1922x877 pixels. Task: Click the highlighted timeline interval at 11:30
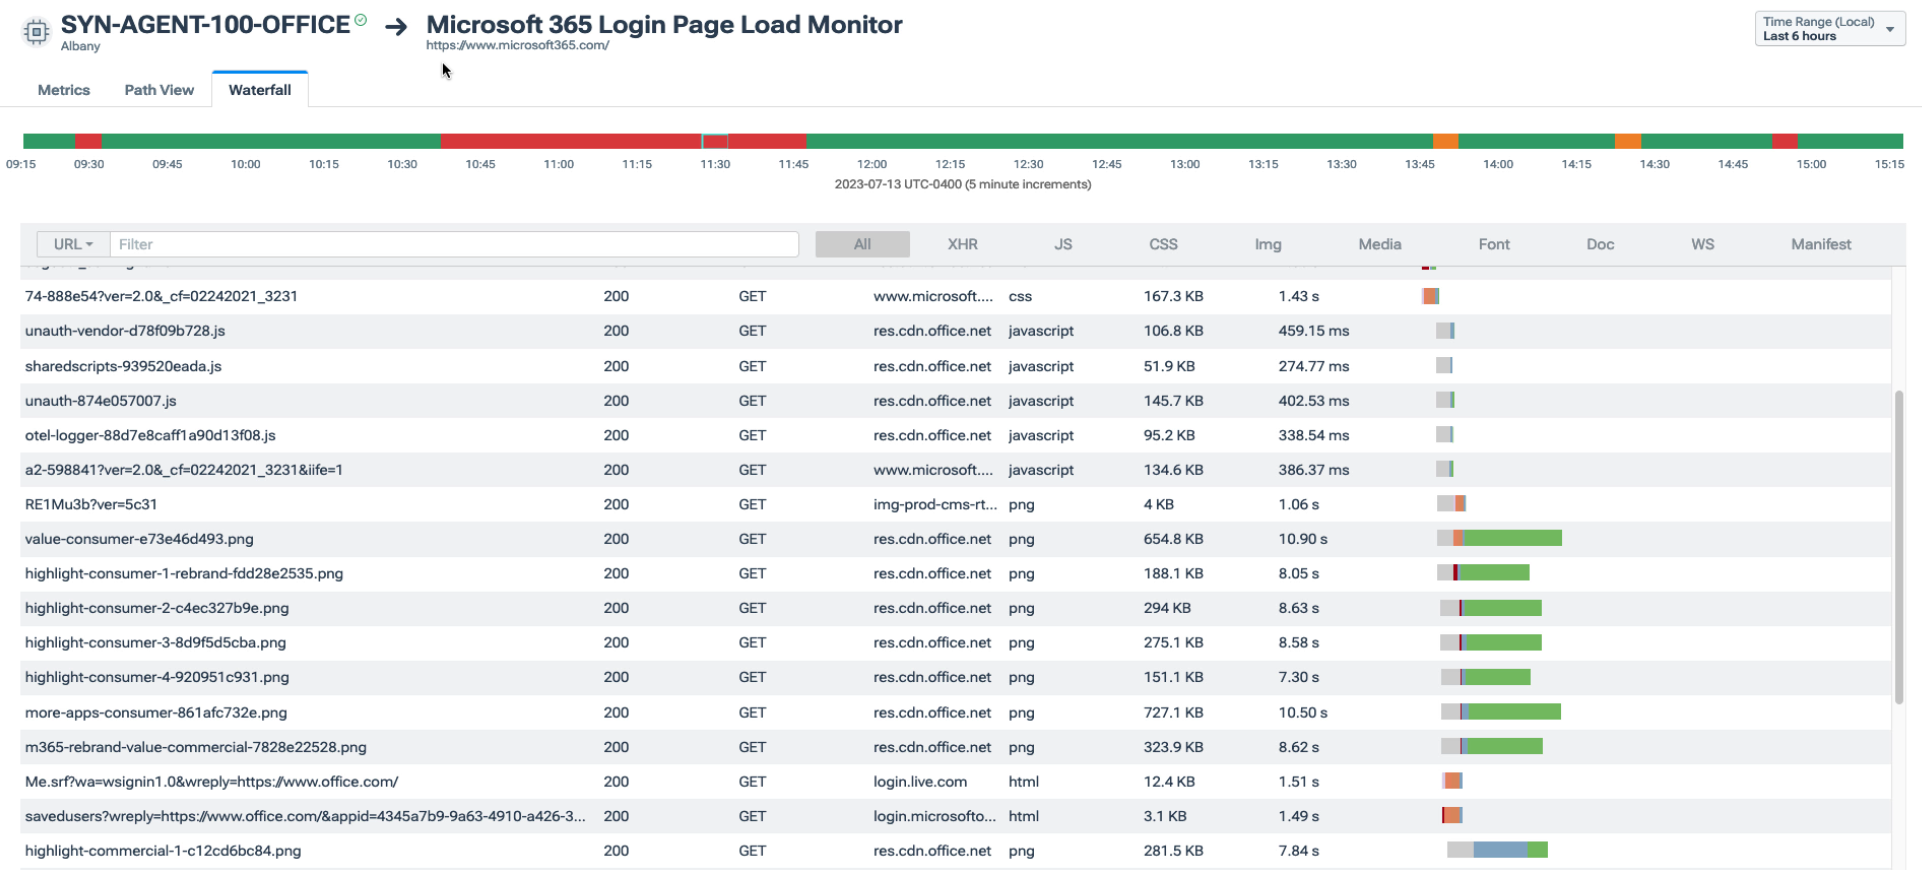(715, 141)
